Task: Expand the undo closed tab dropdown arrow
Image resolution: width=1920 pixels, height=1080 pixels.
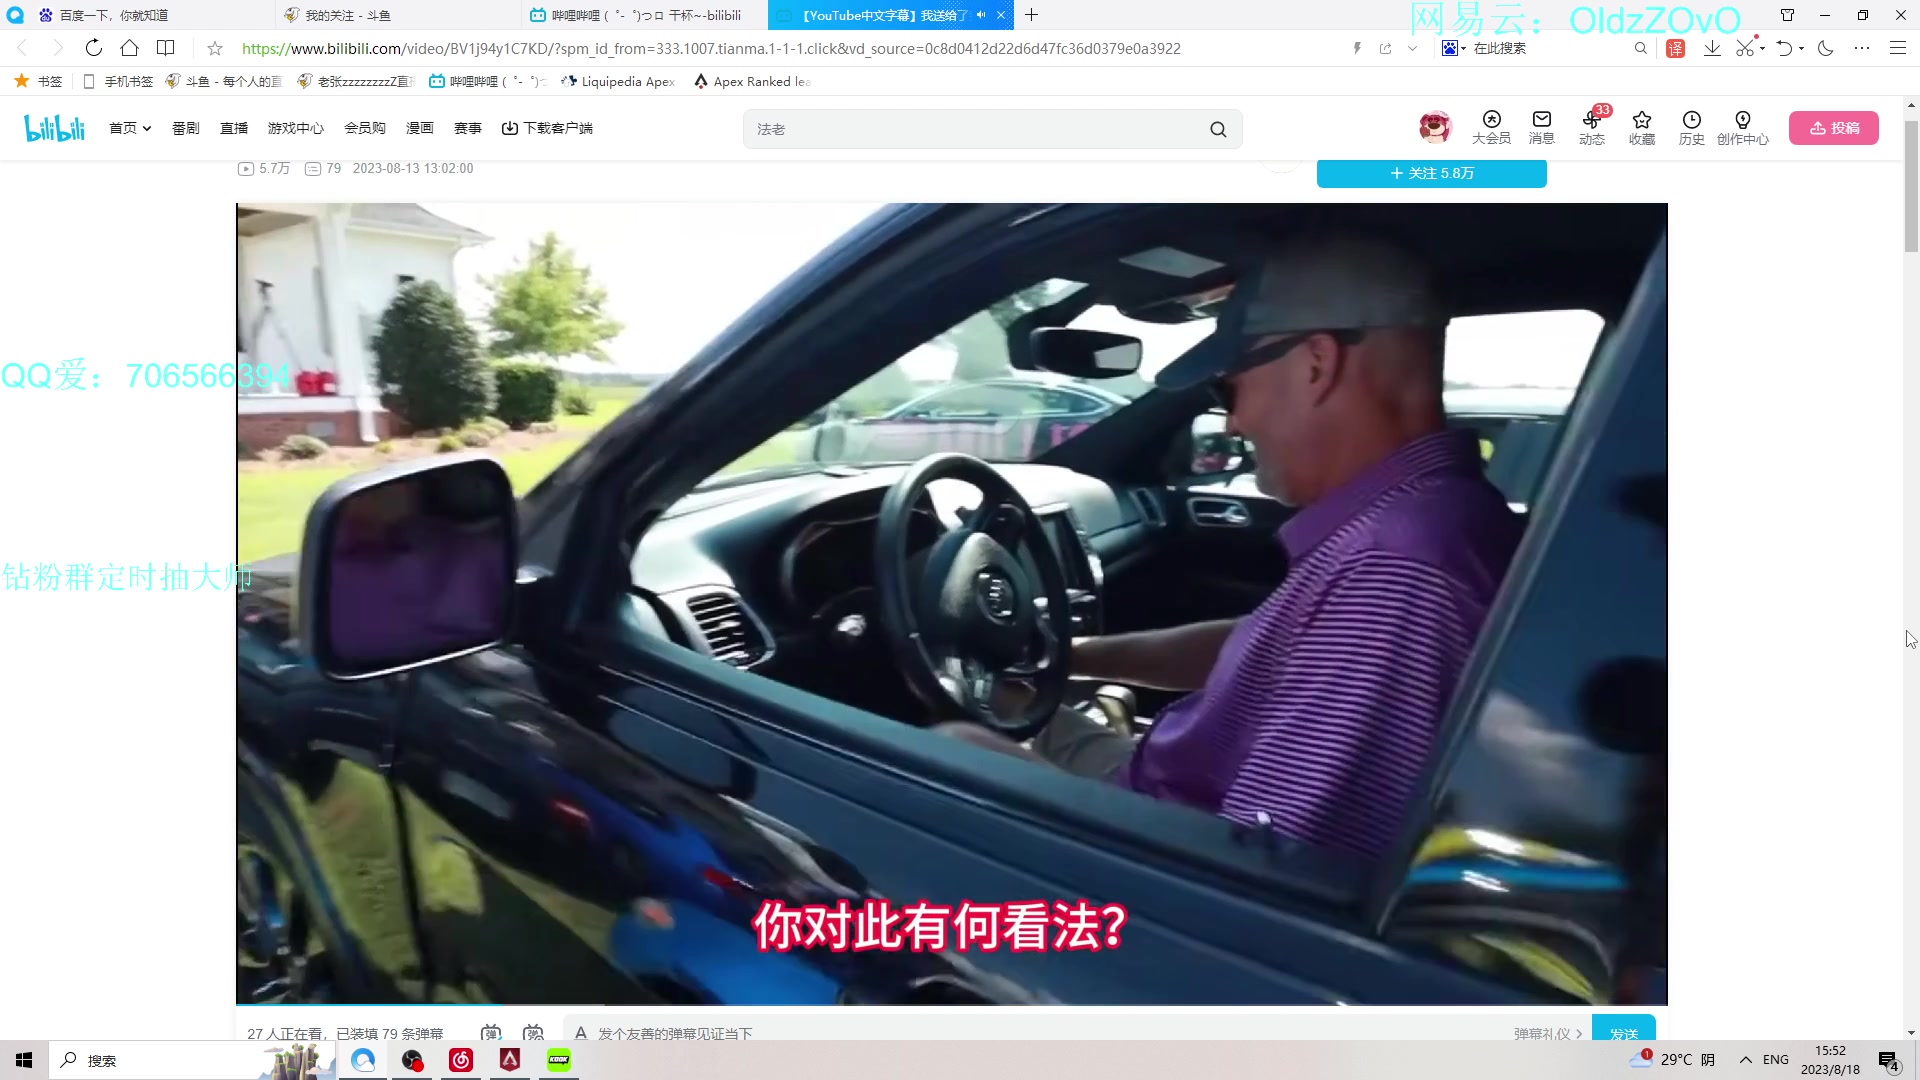Action: pos(1802,48)
